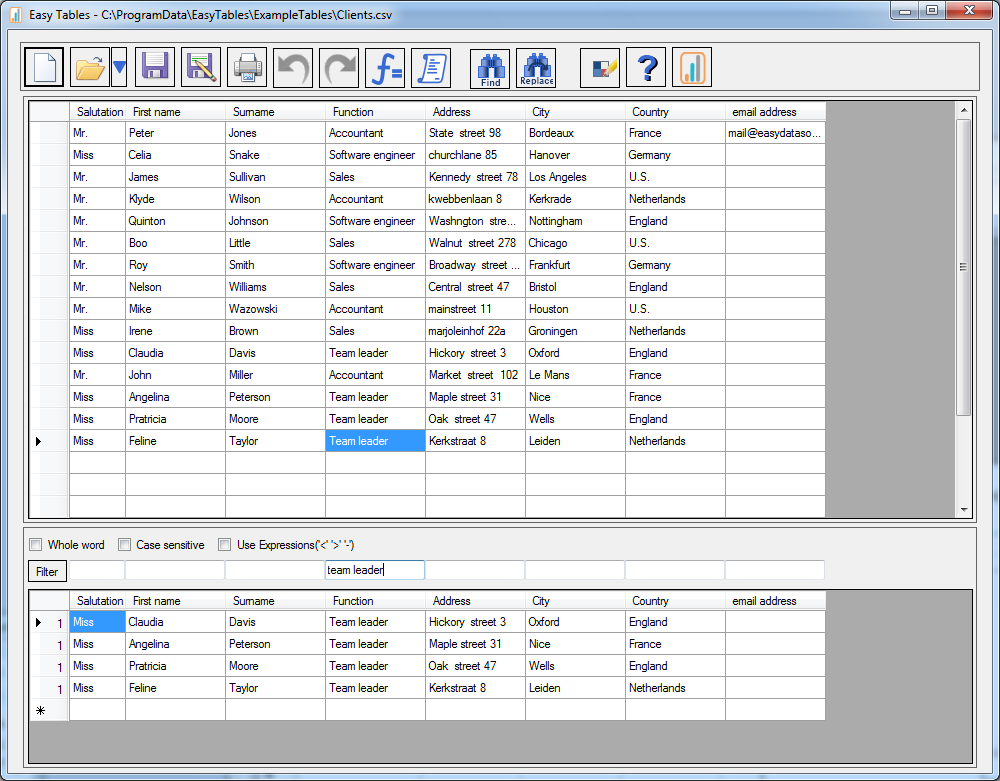Open the Replace tool
This screenshot has width=1000, height=781.
click(536, 68)
